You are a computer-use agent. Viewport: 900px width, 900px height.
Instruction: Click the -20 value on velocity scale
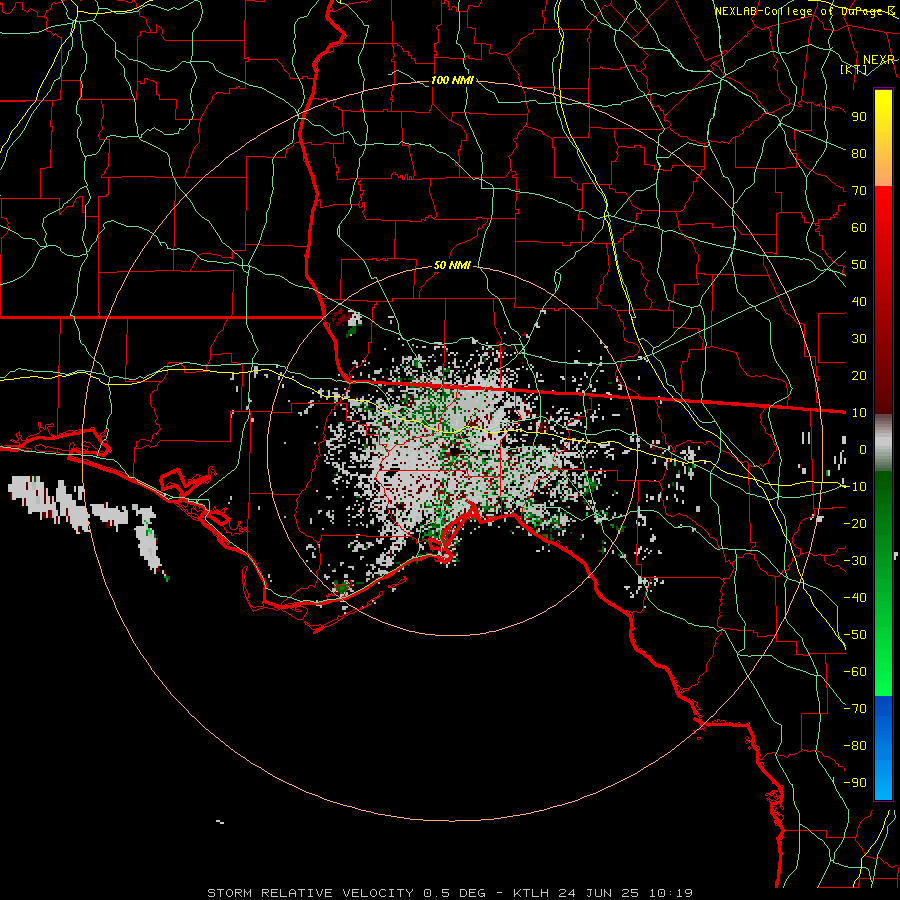point(855,523)
